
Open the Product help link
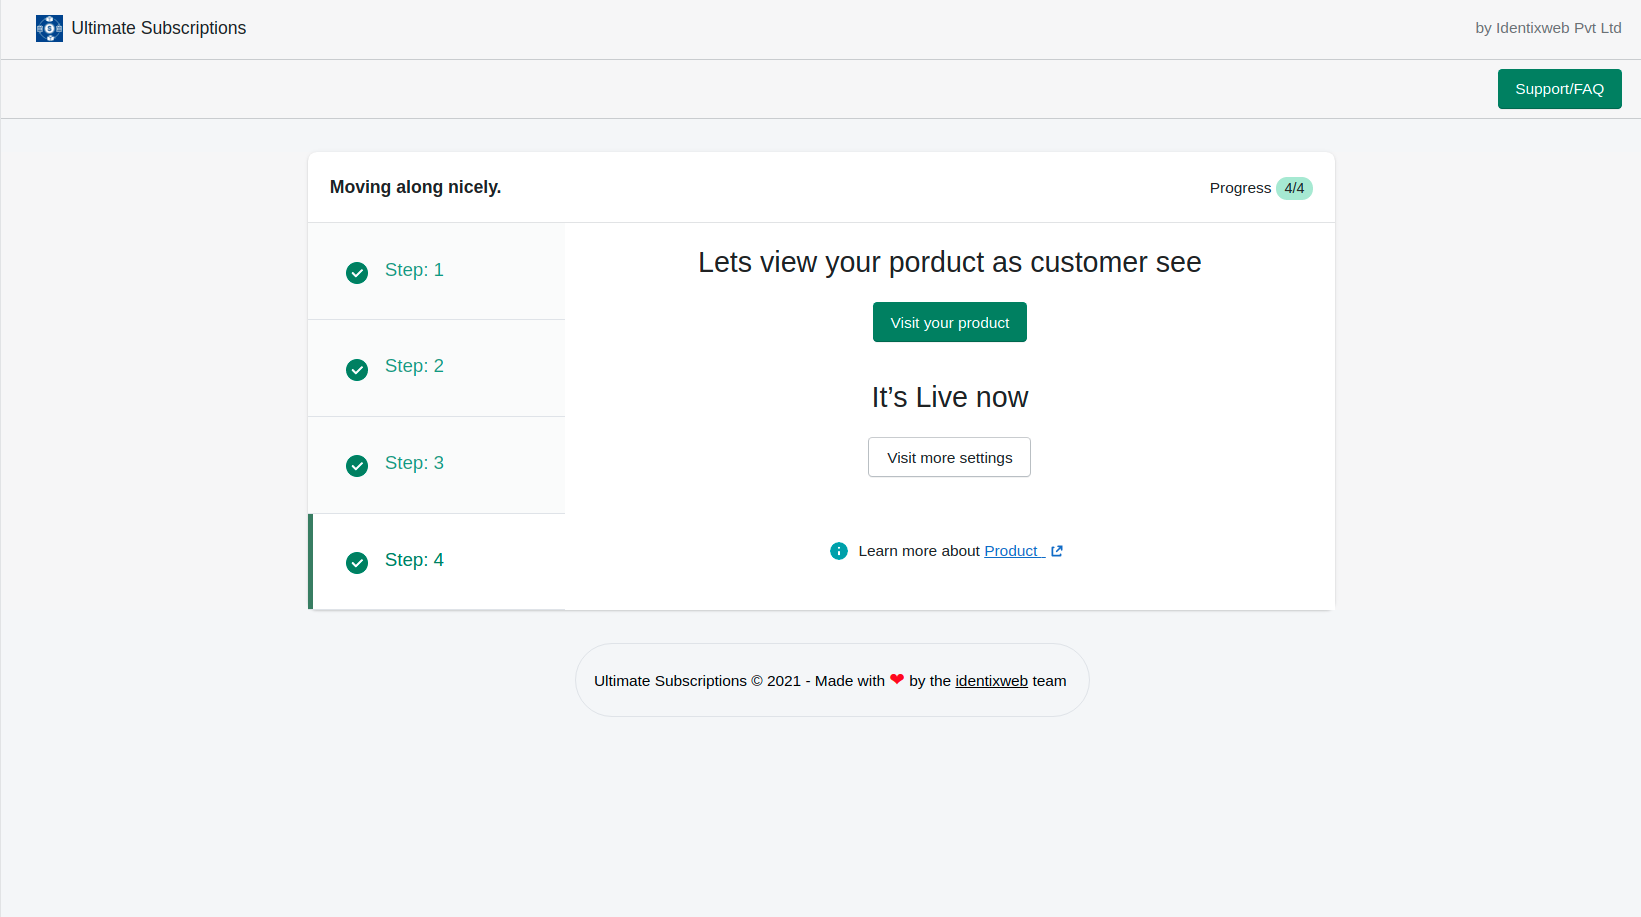1014,551
